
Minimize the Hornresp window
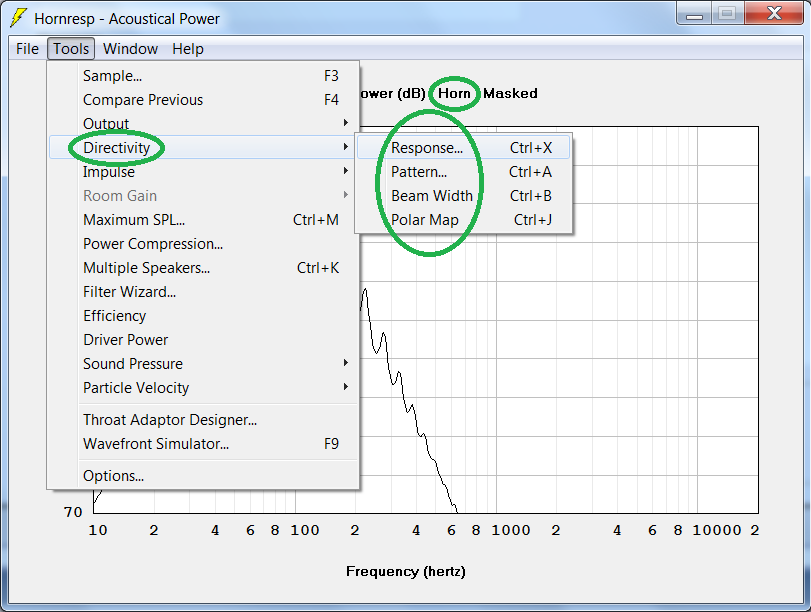[x=694, y=14]
